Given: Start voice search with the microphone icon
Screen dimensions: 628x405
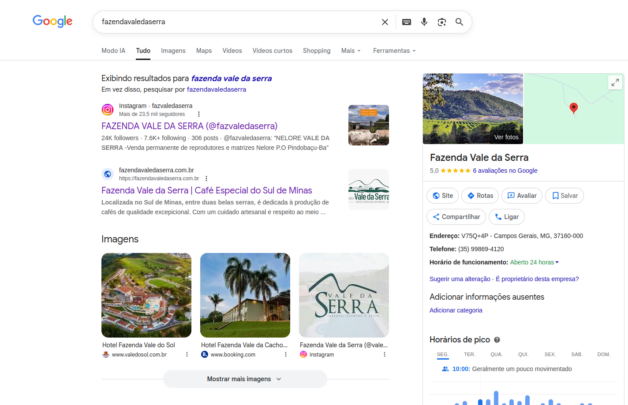Looking at the screenshot, I should pos(424,21).
